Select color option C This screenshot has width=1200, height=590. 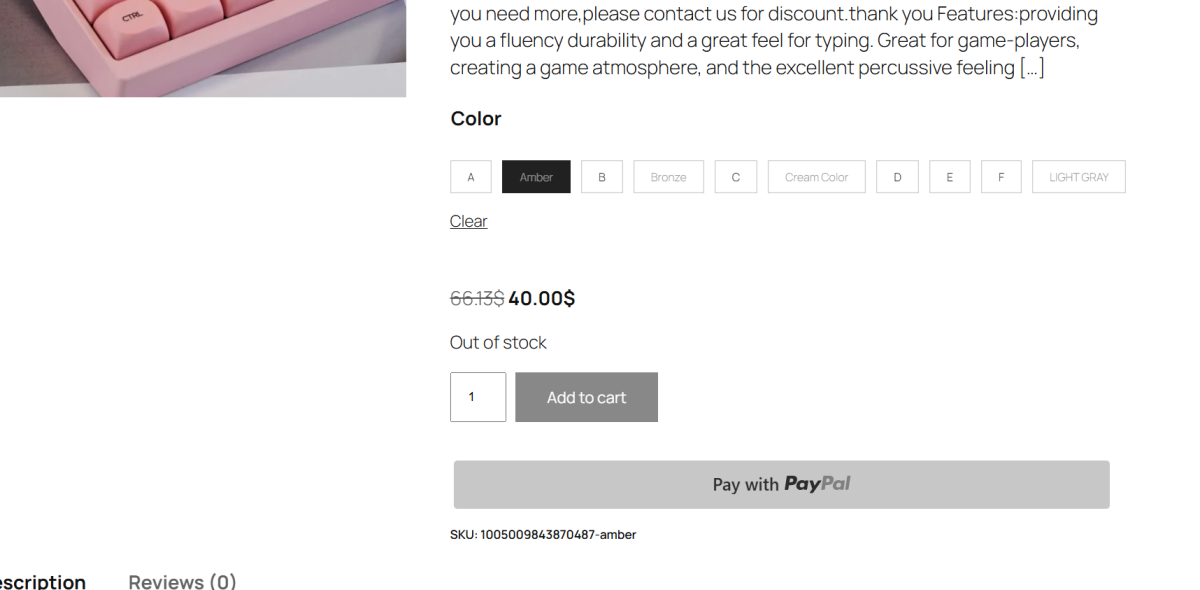[736, 177]
